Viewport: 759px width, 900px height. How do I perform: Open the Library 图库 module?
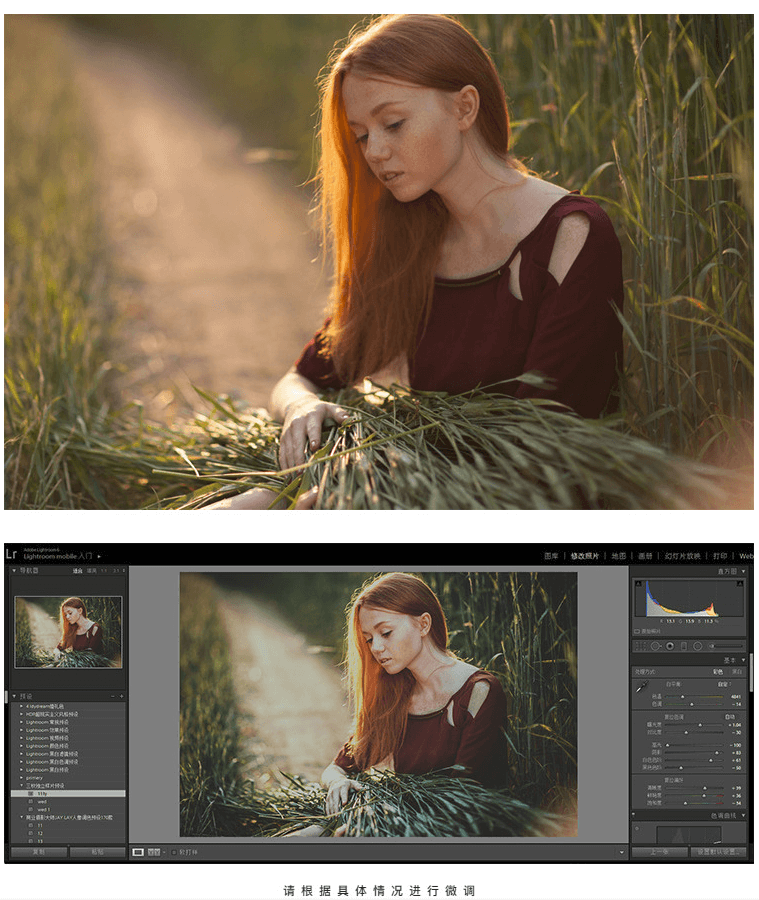click(x=551, y=556)
